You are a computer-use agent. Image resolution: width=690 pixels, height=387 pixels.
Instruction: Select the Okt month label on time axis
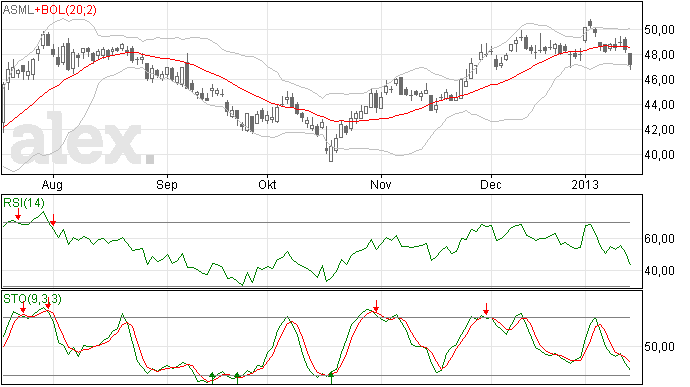267,184
